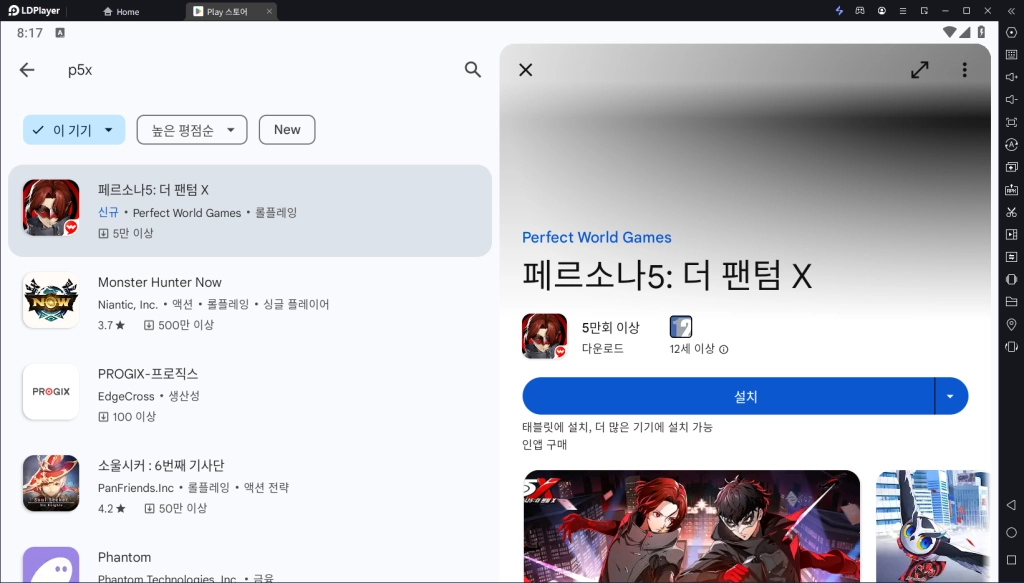Open PROGIX-프로직스 search result

(x=249, y=394)
